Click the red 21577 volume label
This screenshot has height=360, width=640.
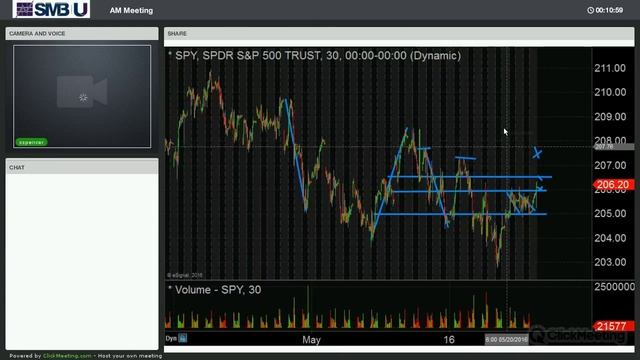coord(613,326)
